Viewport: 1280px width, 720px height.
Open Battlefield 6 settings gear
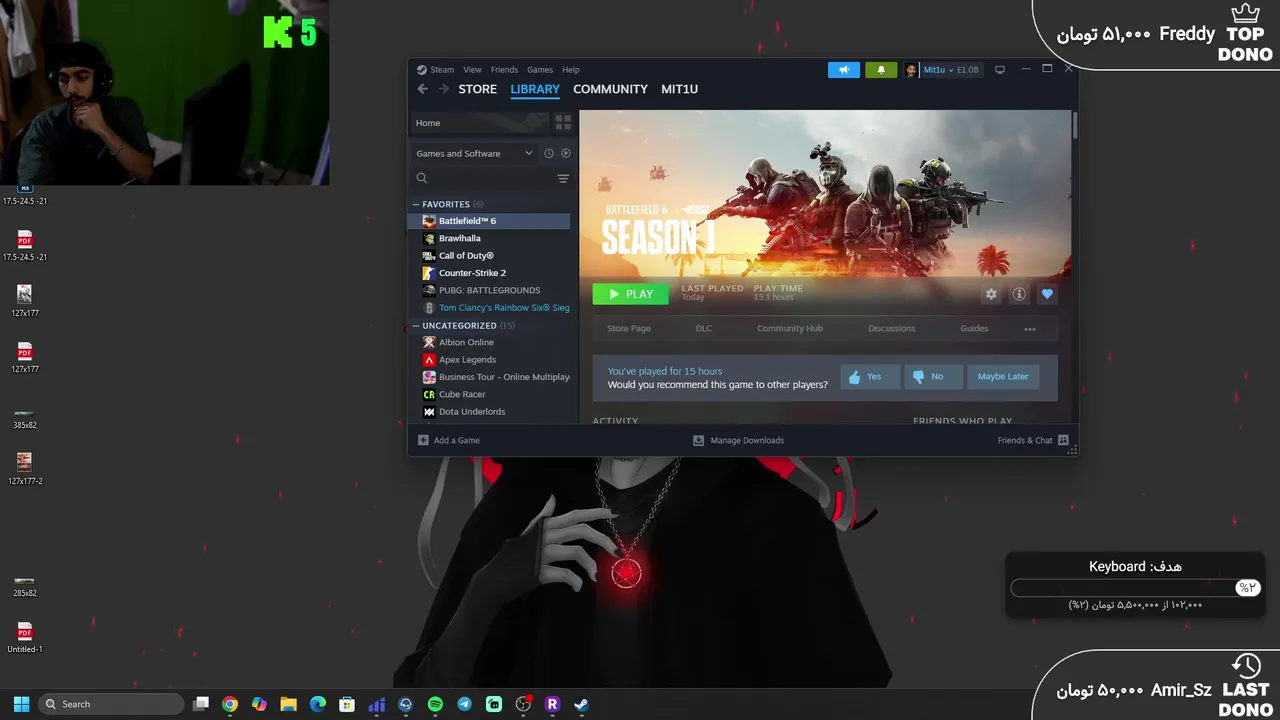tap(991, 294)
